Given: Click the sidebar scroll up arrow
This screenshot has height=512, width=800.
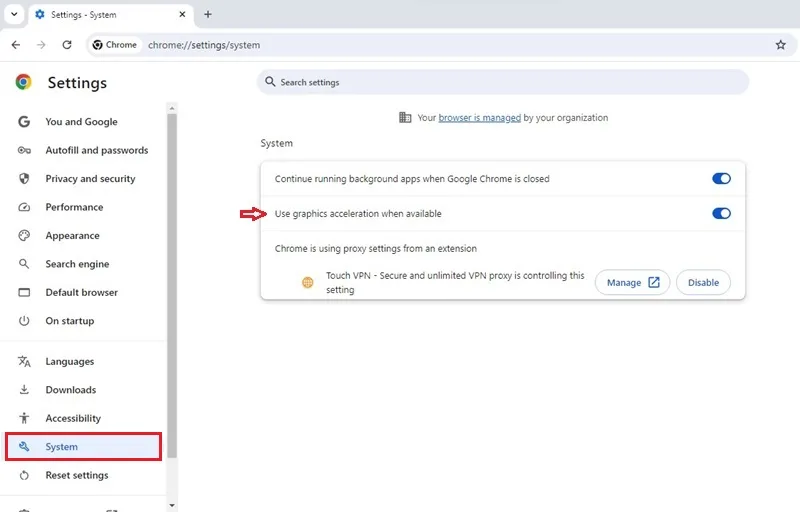Looking at the screenshot, I should coord(172,108).
